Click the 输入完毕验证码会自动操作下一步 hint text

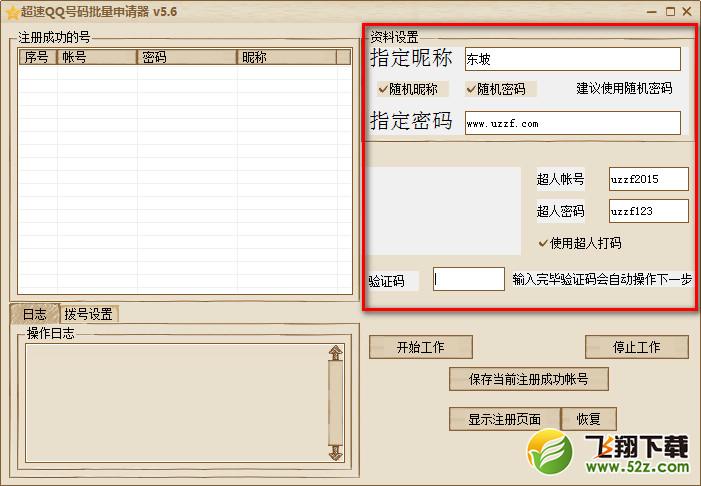tap(602, 279)
